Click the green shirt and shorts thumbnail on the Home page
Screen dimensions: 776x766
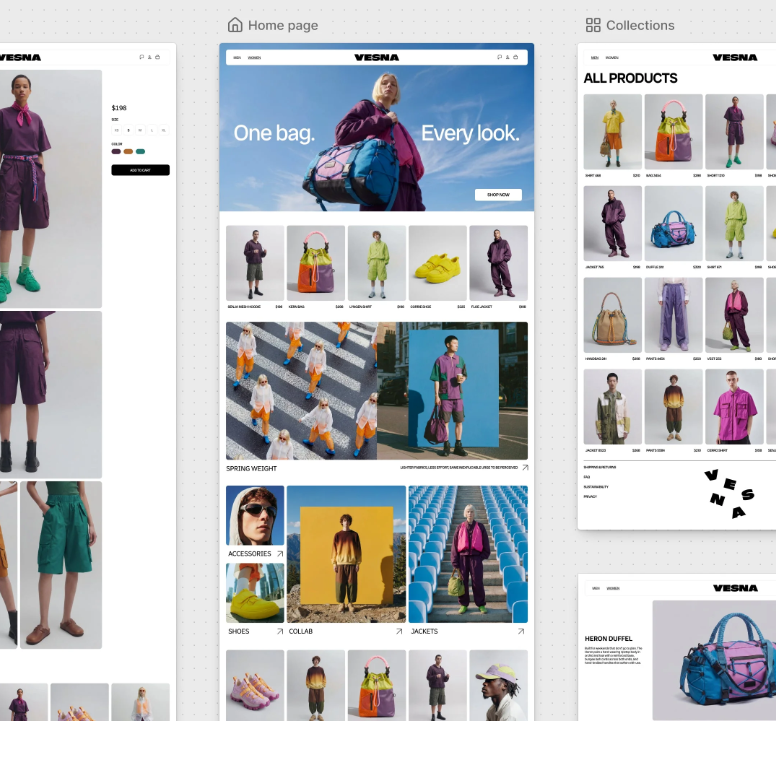tap(377, 263)
